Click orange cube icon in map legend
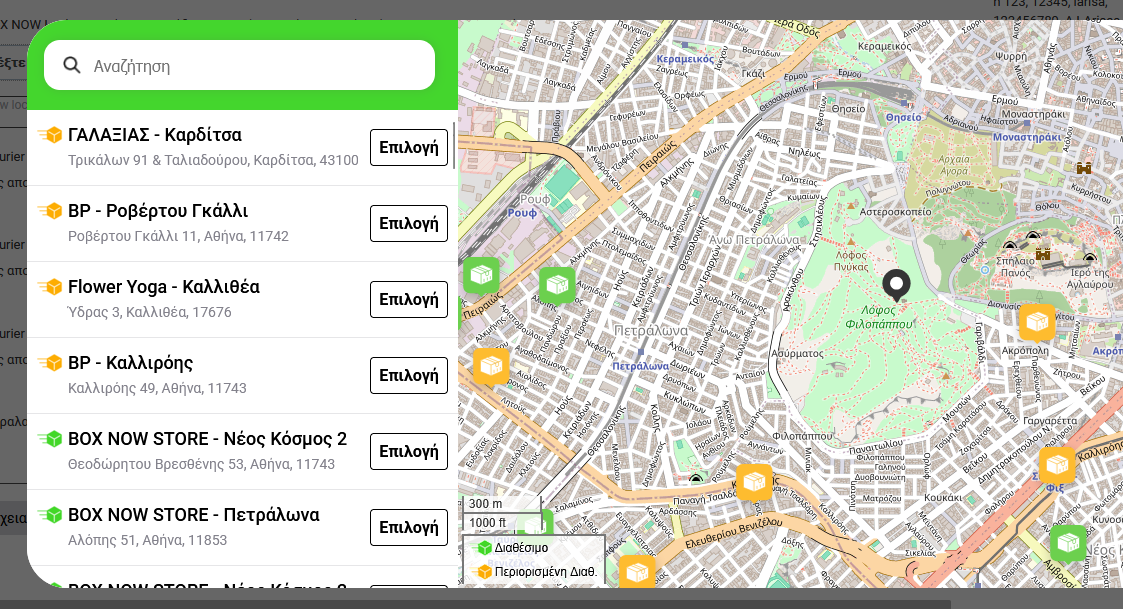1123x609 pixels. [x=485, y=572]
